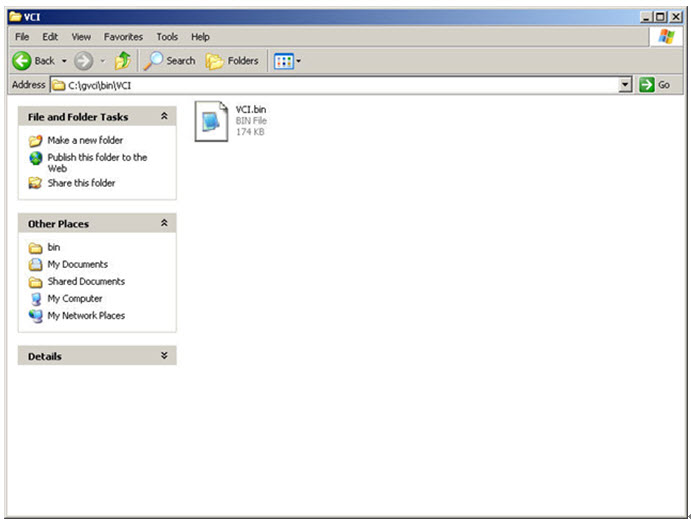Go back with the green Back arrow
This screenshot has width=691, height=523.
coord(33,61)
